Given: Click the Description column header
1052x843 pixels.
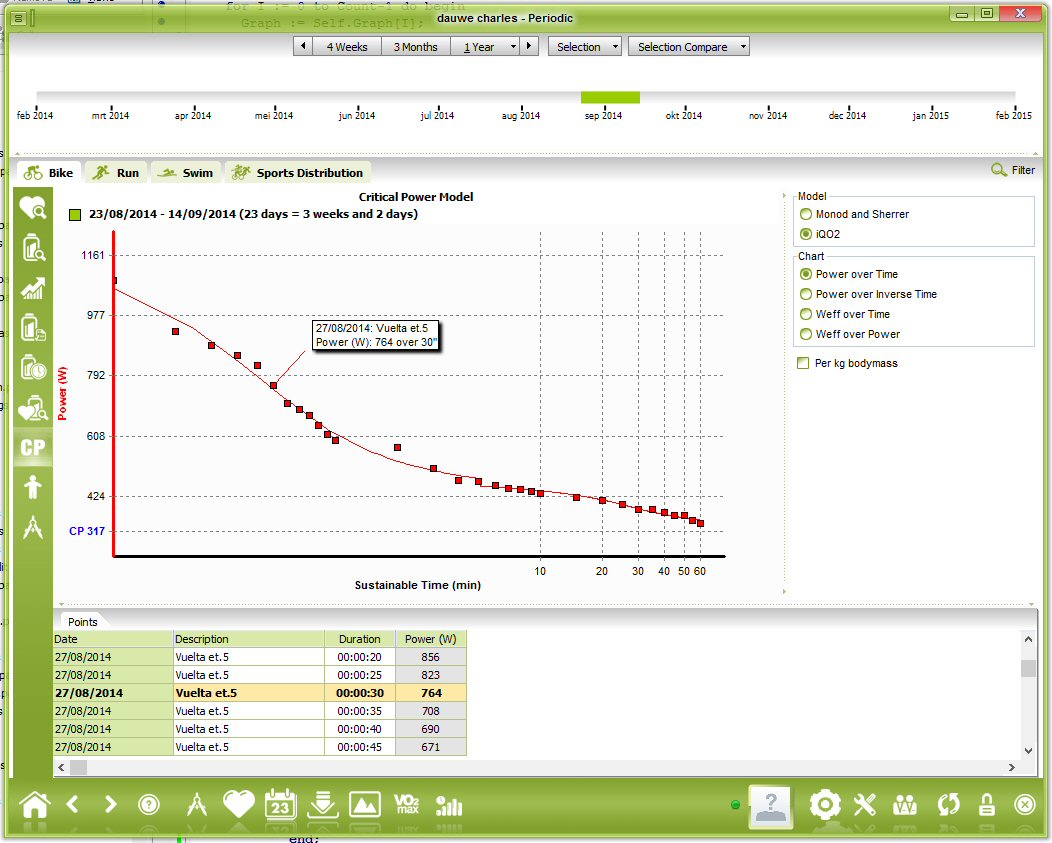Looking at the screenshot, I should 249,639.
